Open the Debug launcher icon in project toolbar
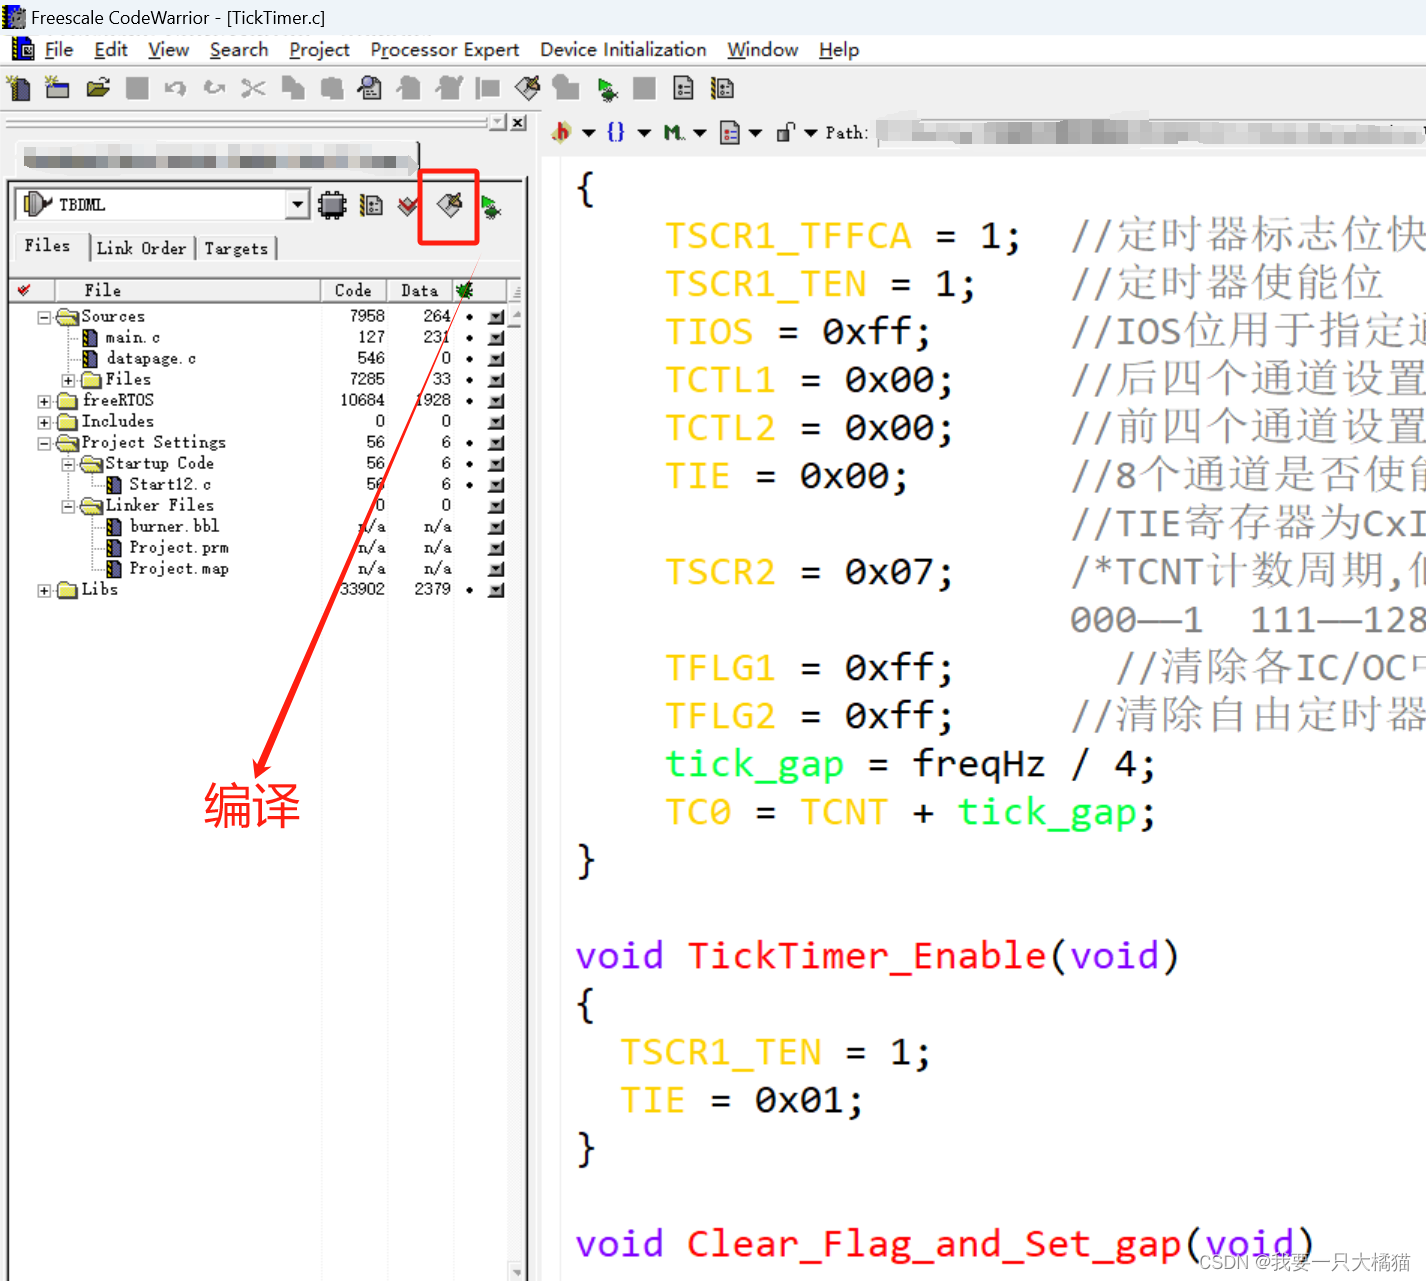The width and height of the screenshot is (1426, 1281). 490,207
